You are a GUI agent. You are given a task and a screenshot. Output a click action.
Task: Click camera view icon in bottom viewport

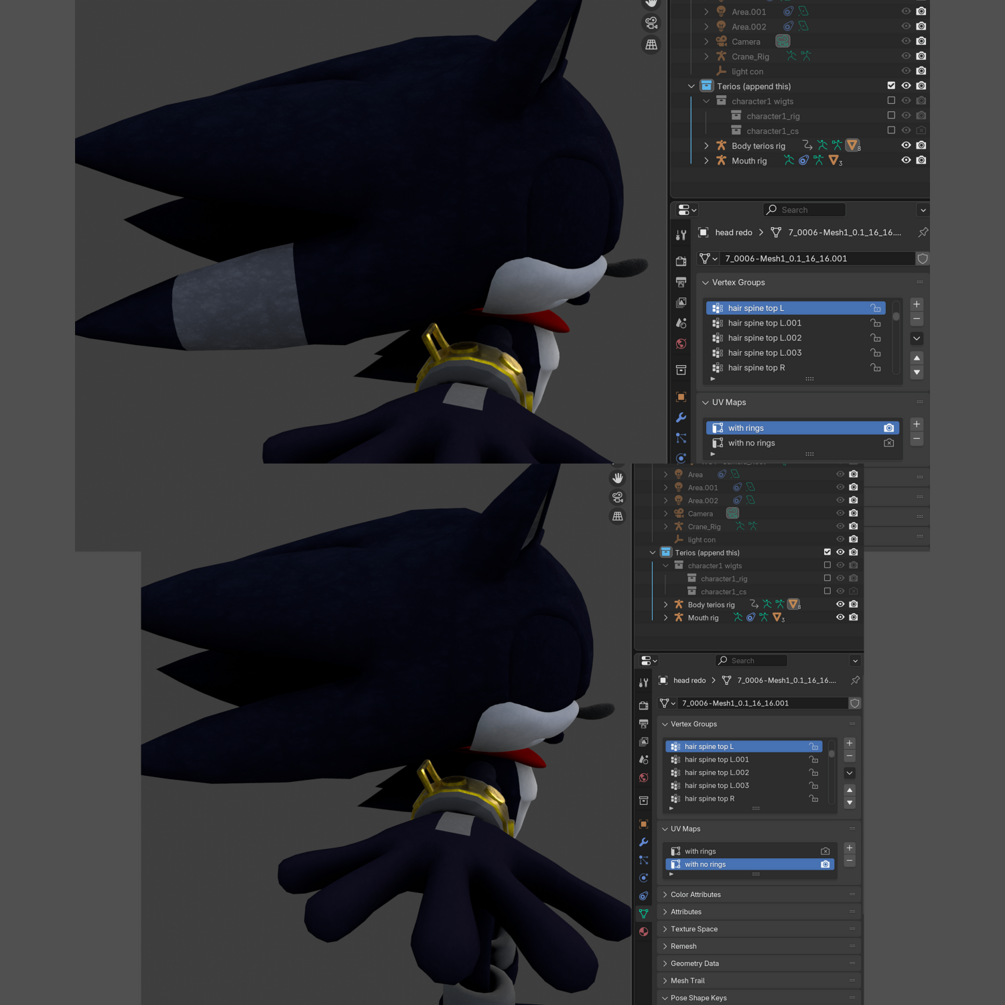coord(618,497)
